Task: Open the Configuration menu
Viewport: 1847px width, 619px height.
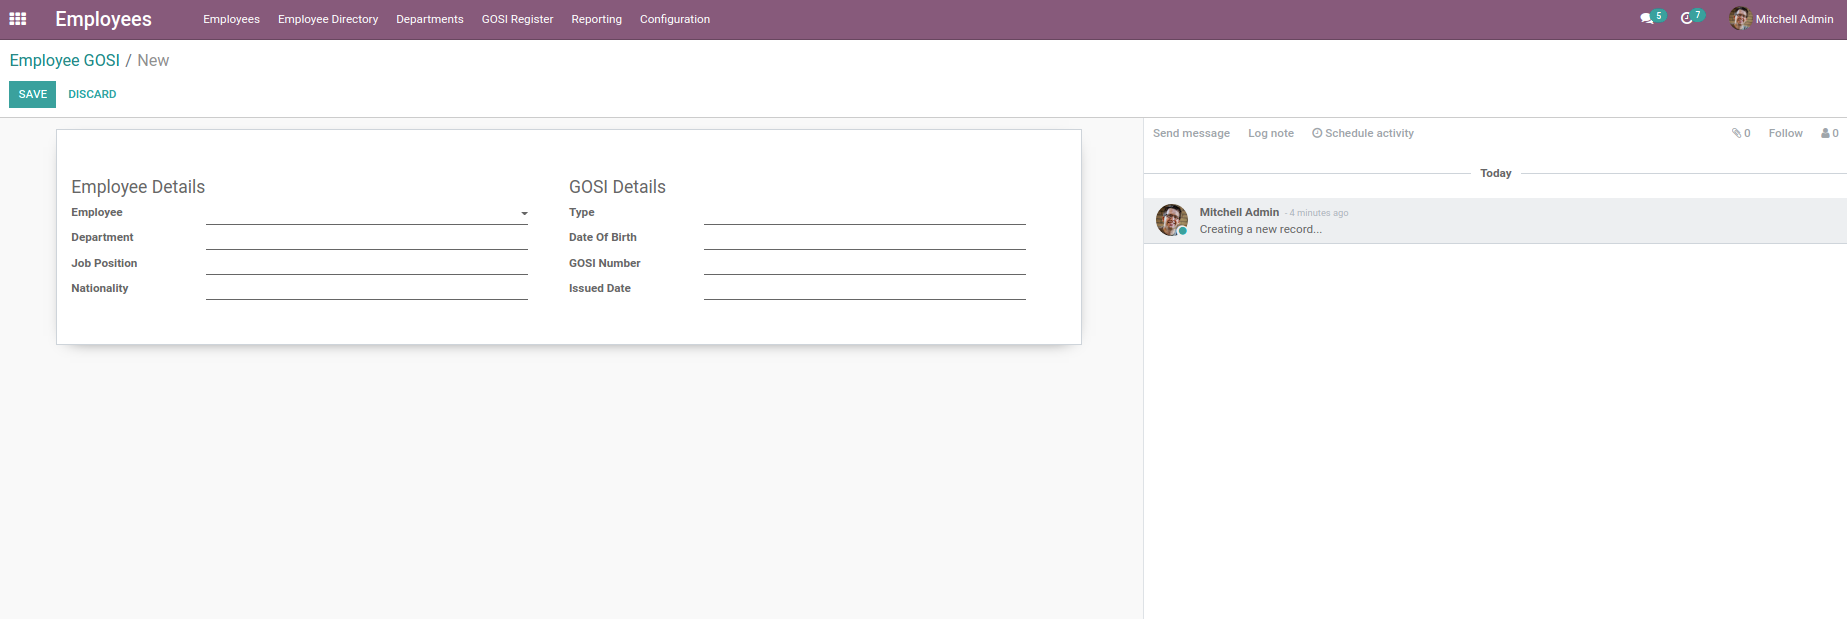Action: (x=675, y=19)
